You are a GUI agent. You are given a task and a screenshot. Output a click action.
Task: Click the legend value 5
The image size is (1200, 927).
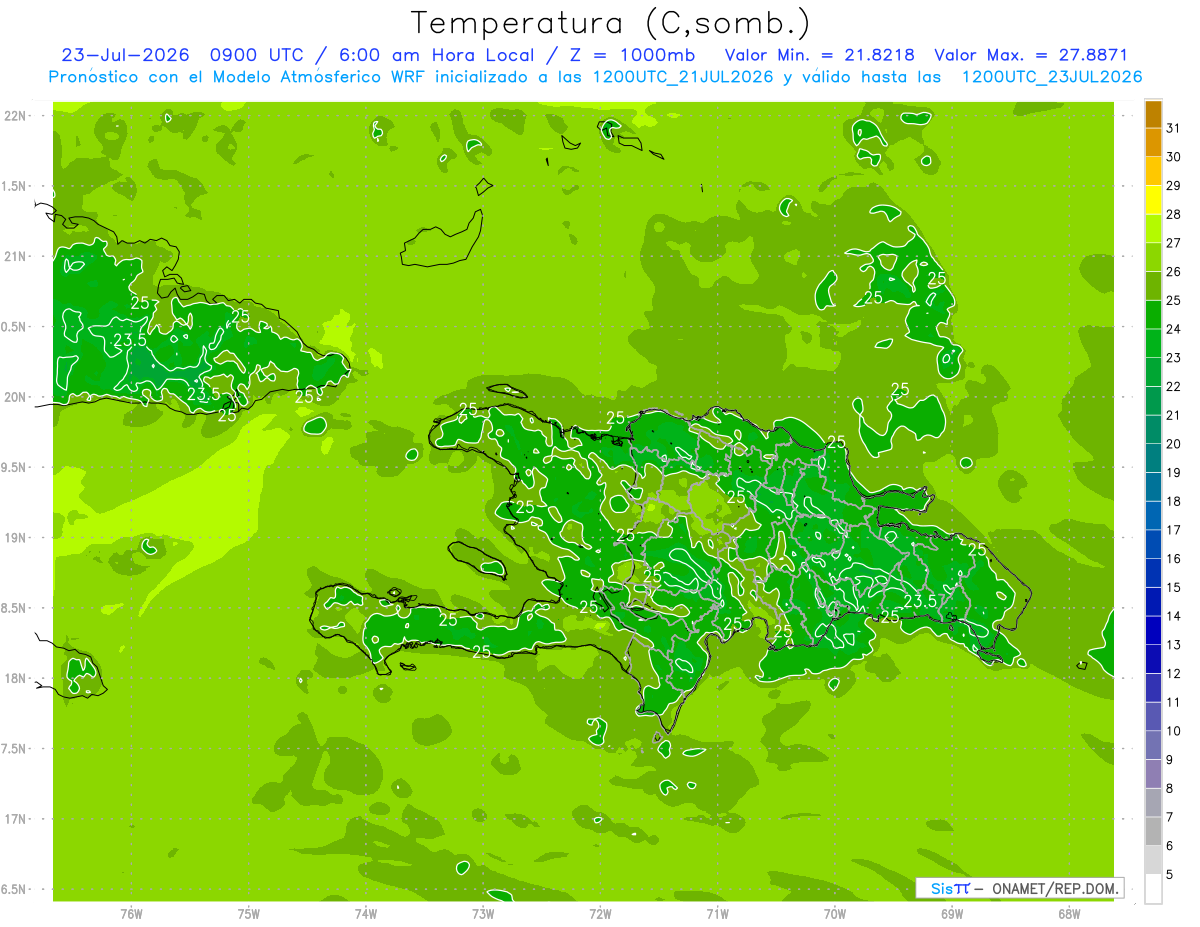coord(1169,874)
